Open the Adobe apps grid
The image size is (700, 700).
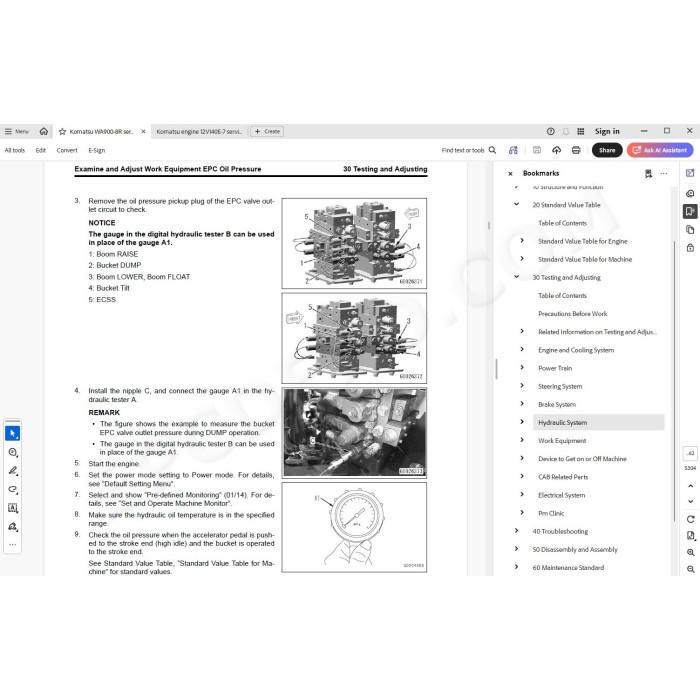[x=580, y=131]
